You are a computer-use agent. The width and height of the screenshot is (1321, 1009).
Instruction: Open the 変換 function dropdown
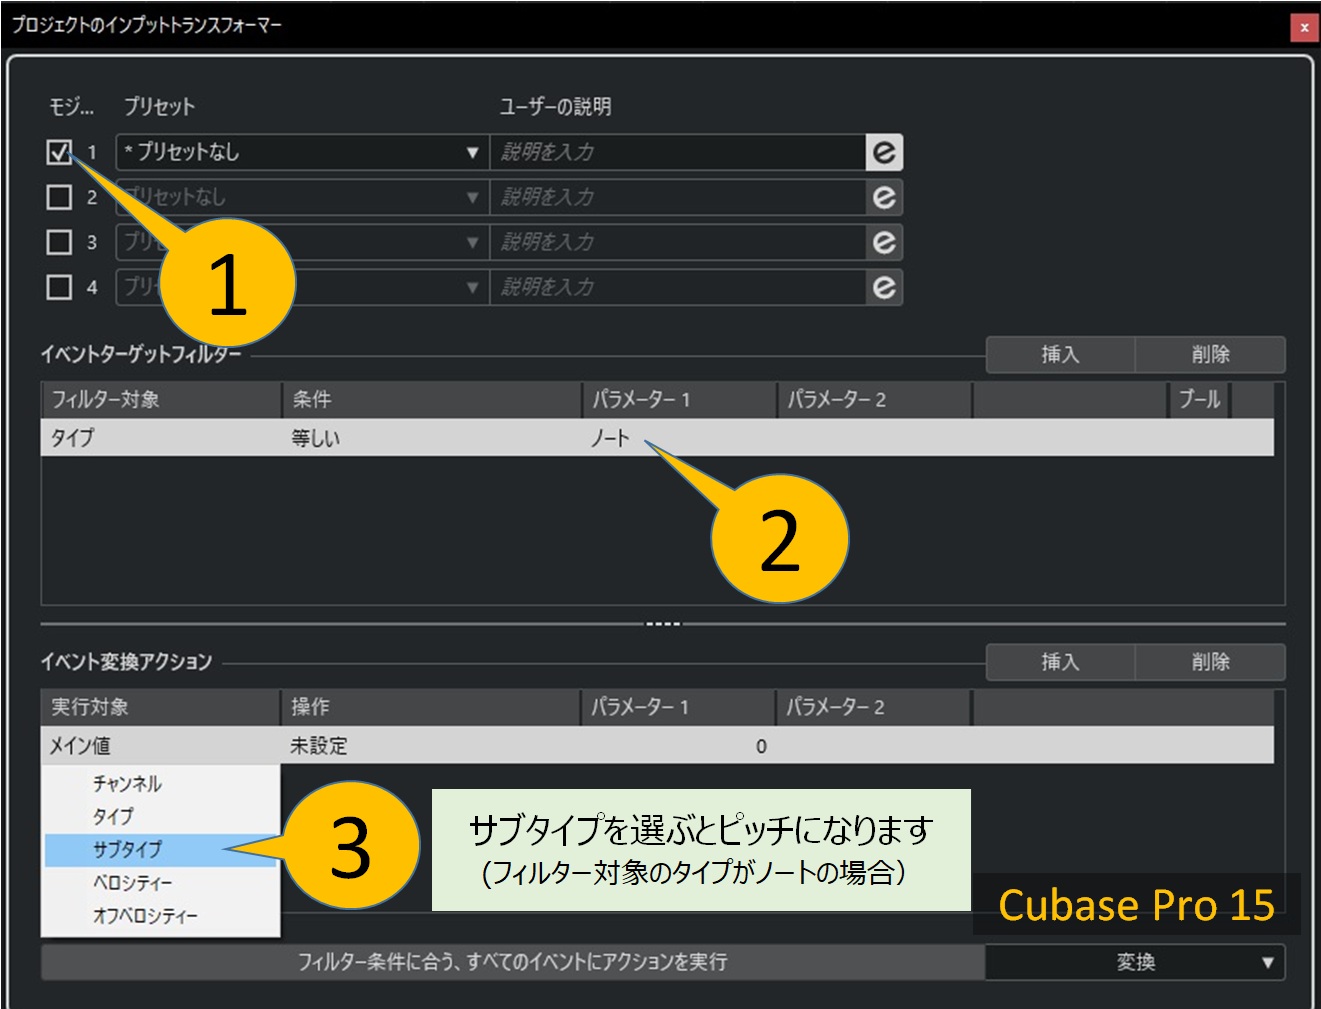[1135, 962]
